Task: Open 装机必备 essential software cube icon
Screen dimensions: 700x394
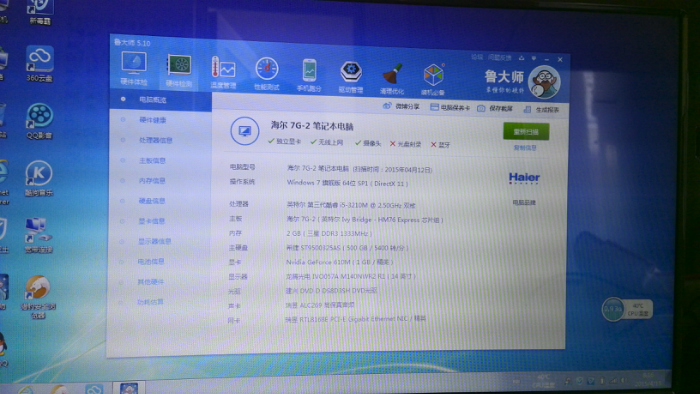Action: (433, 80)
